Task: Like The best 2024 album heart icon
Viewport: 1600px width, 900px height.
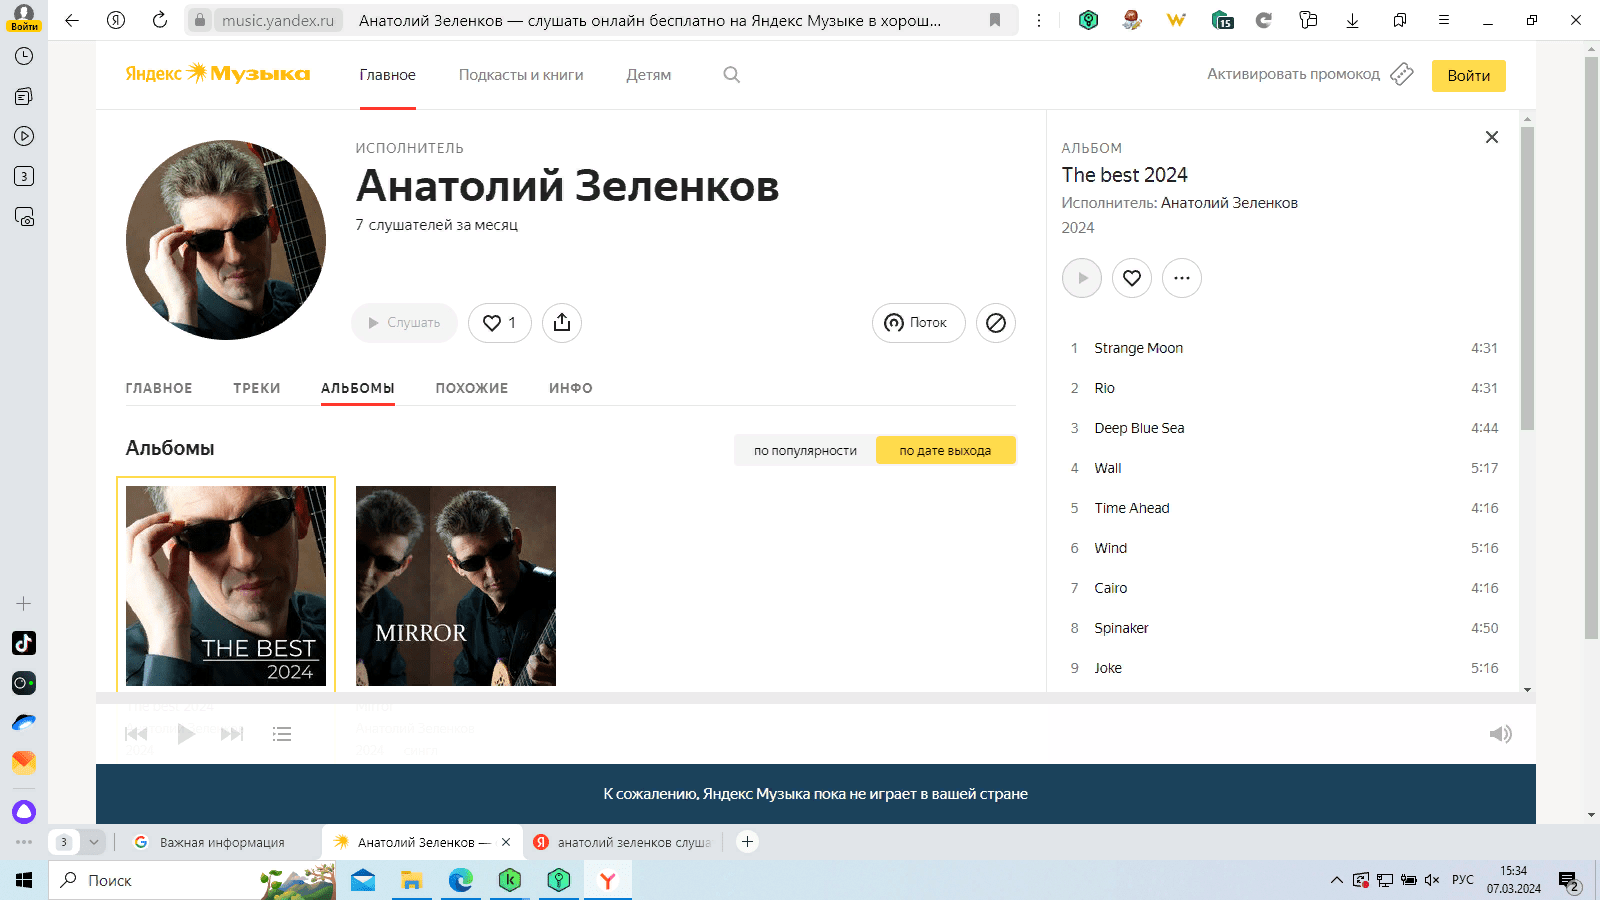Action: tap(1132, 278)
